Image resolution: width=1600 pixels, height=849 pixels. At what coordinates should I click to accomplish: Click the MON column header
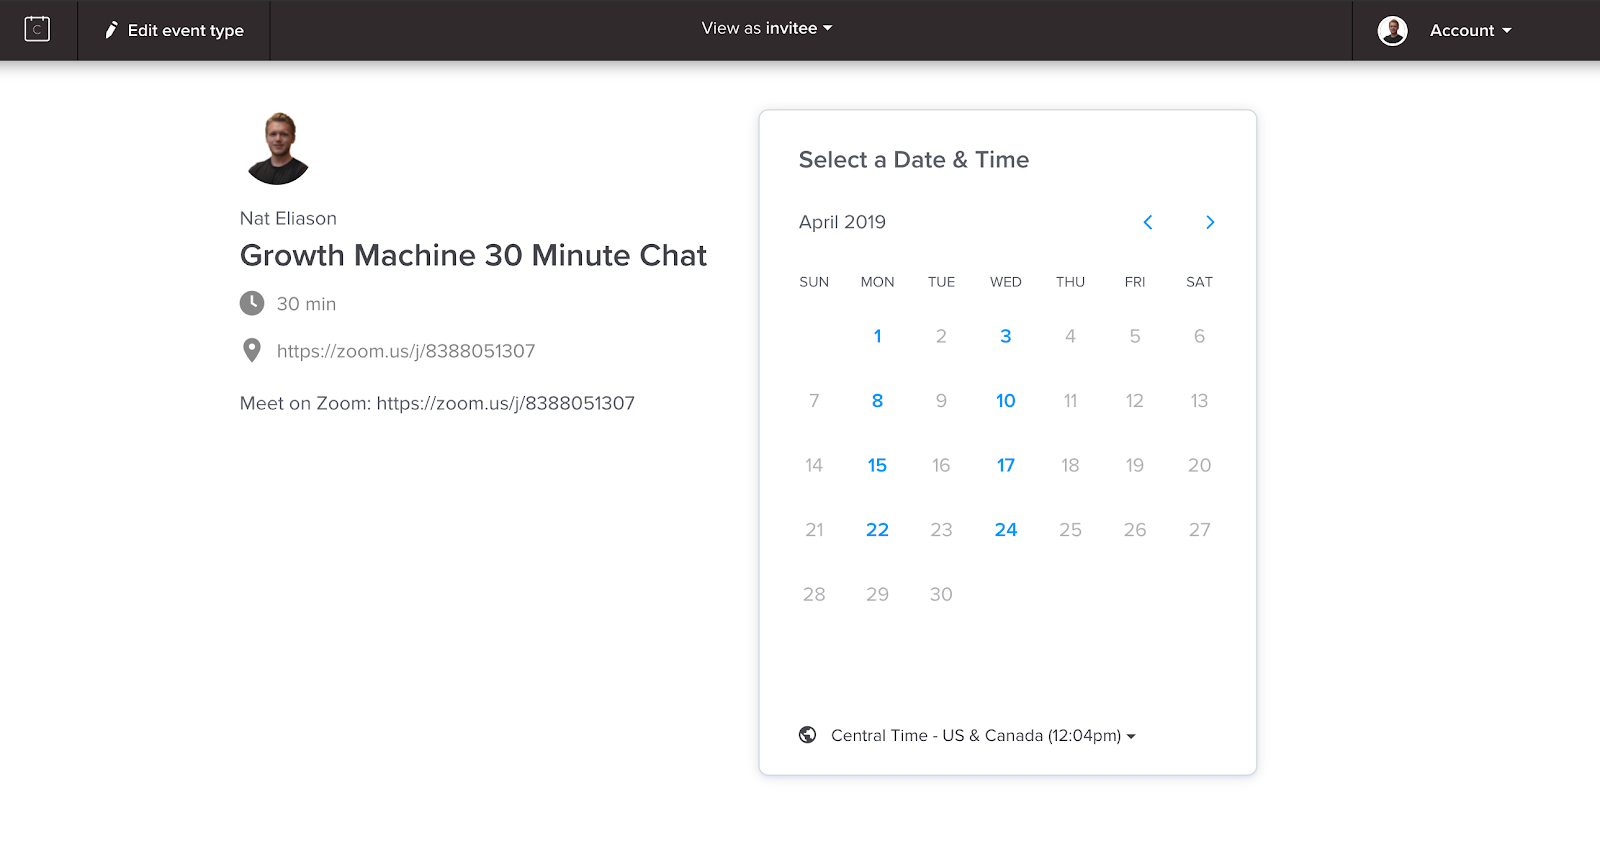(x=877, y=282)
